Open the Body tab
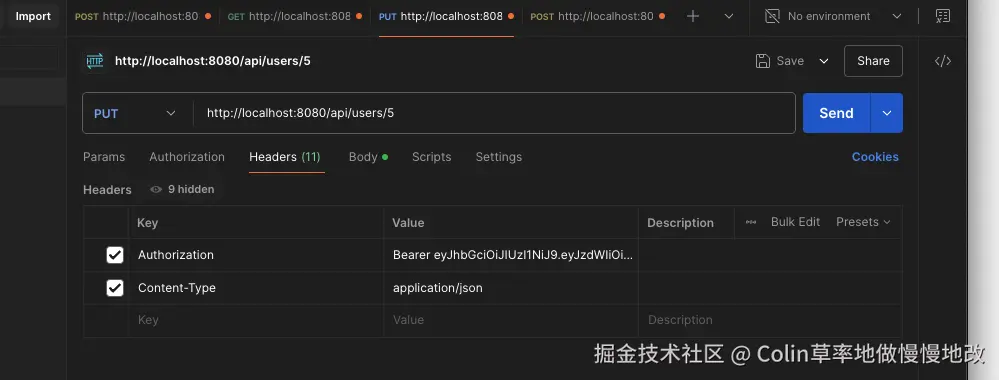 click(368, 157)
